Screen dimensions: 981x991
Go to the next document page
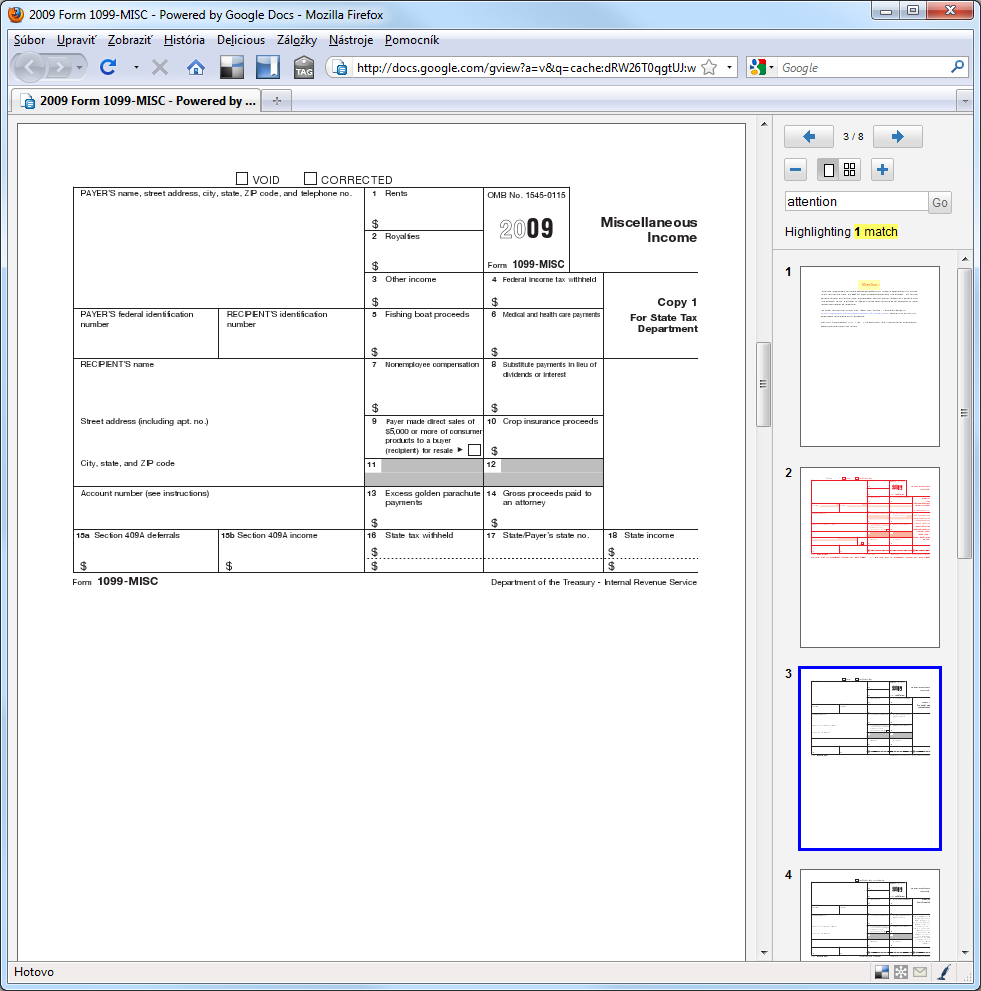tap(897, 137)
